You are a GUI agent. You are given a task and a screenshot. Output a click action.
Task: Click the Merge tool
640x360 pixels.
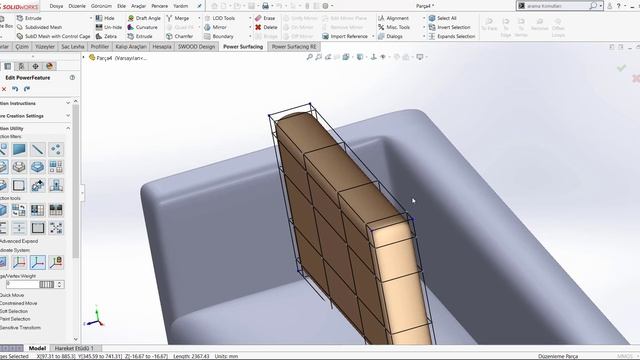point(178,18)
